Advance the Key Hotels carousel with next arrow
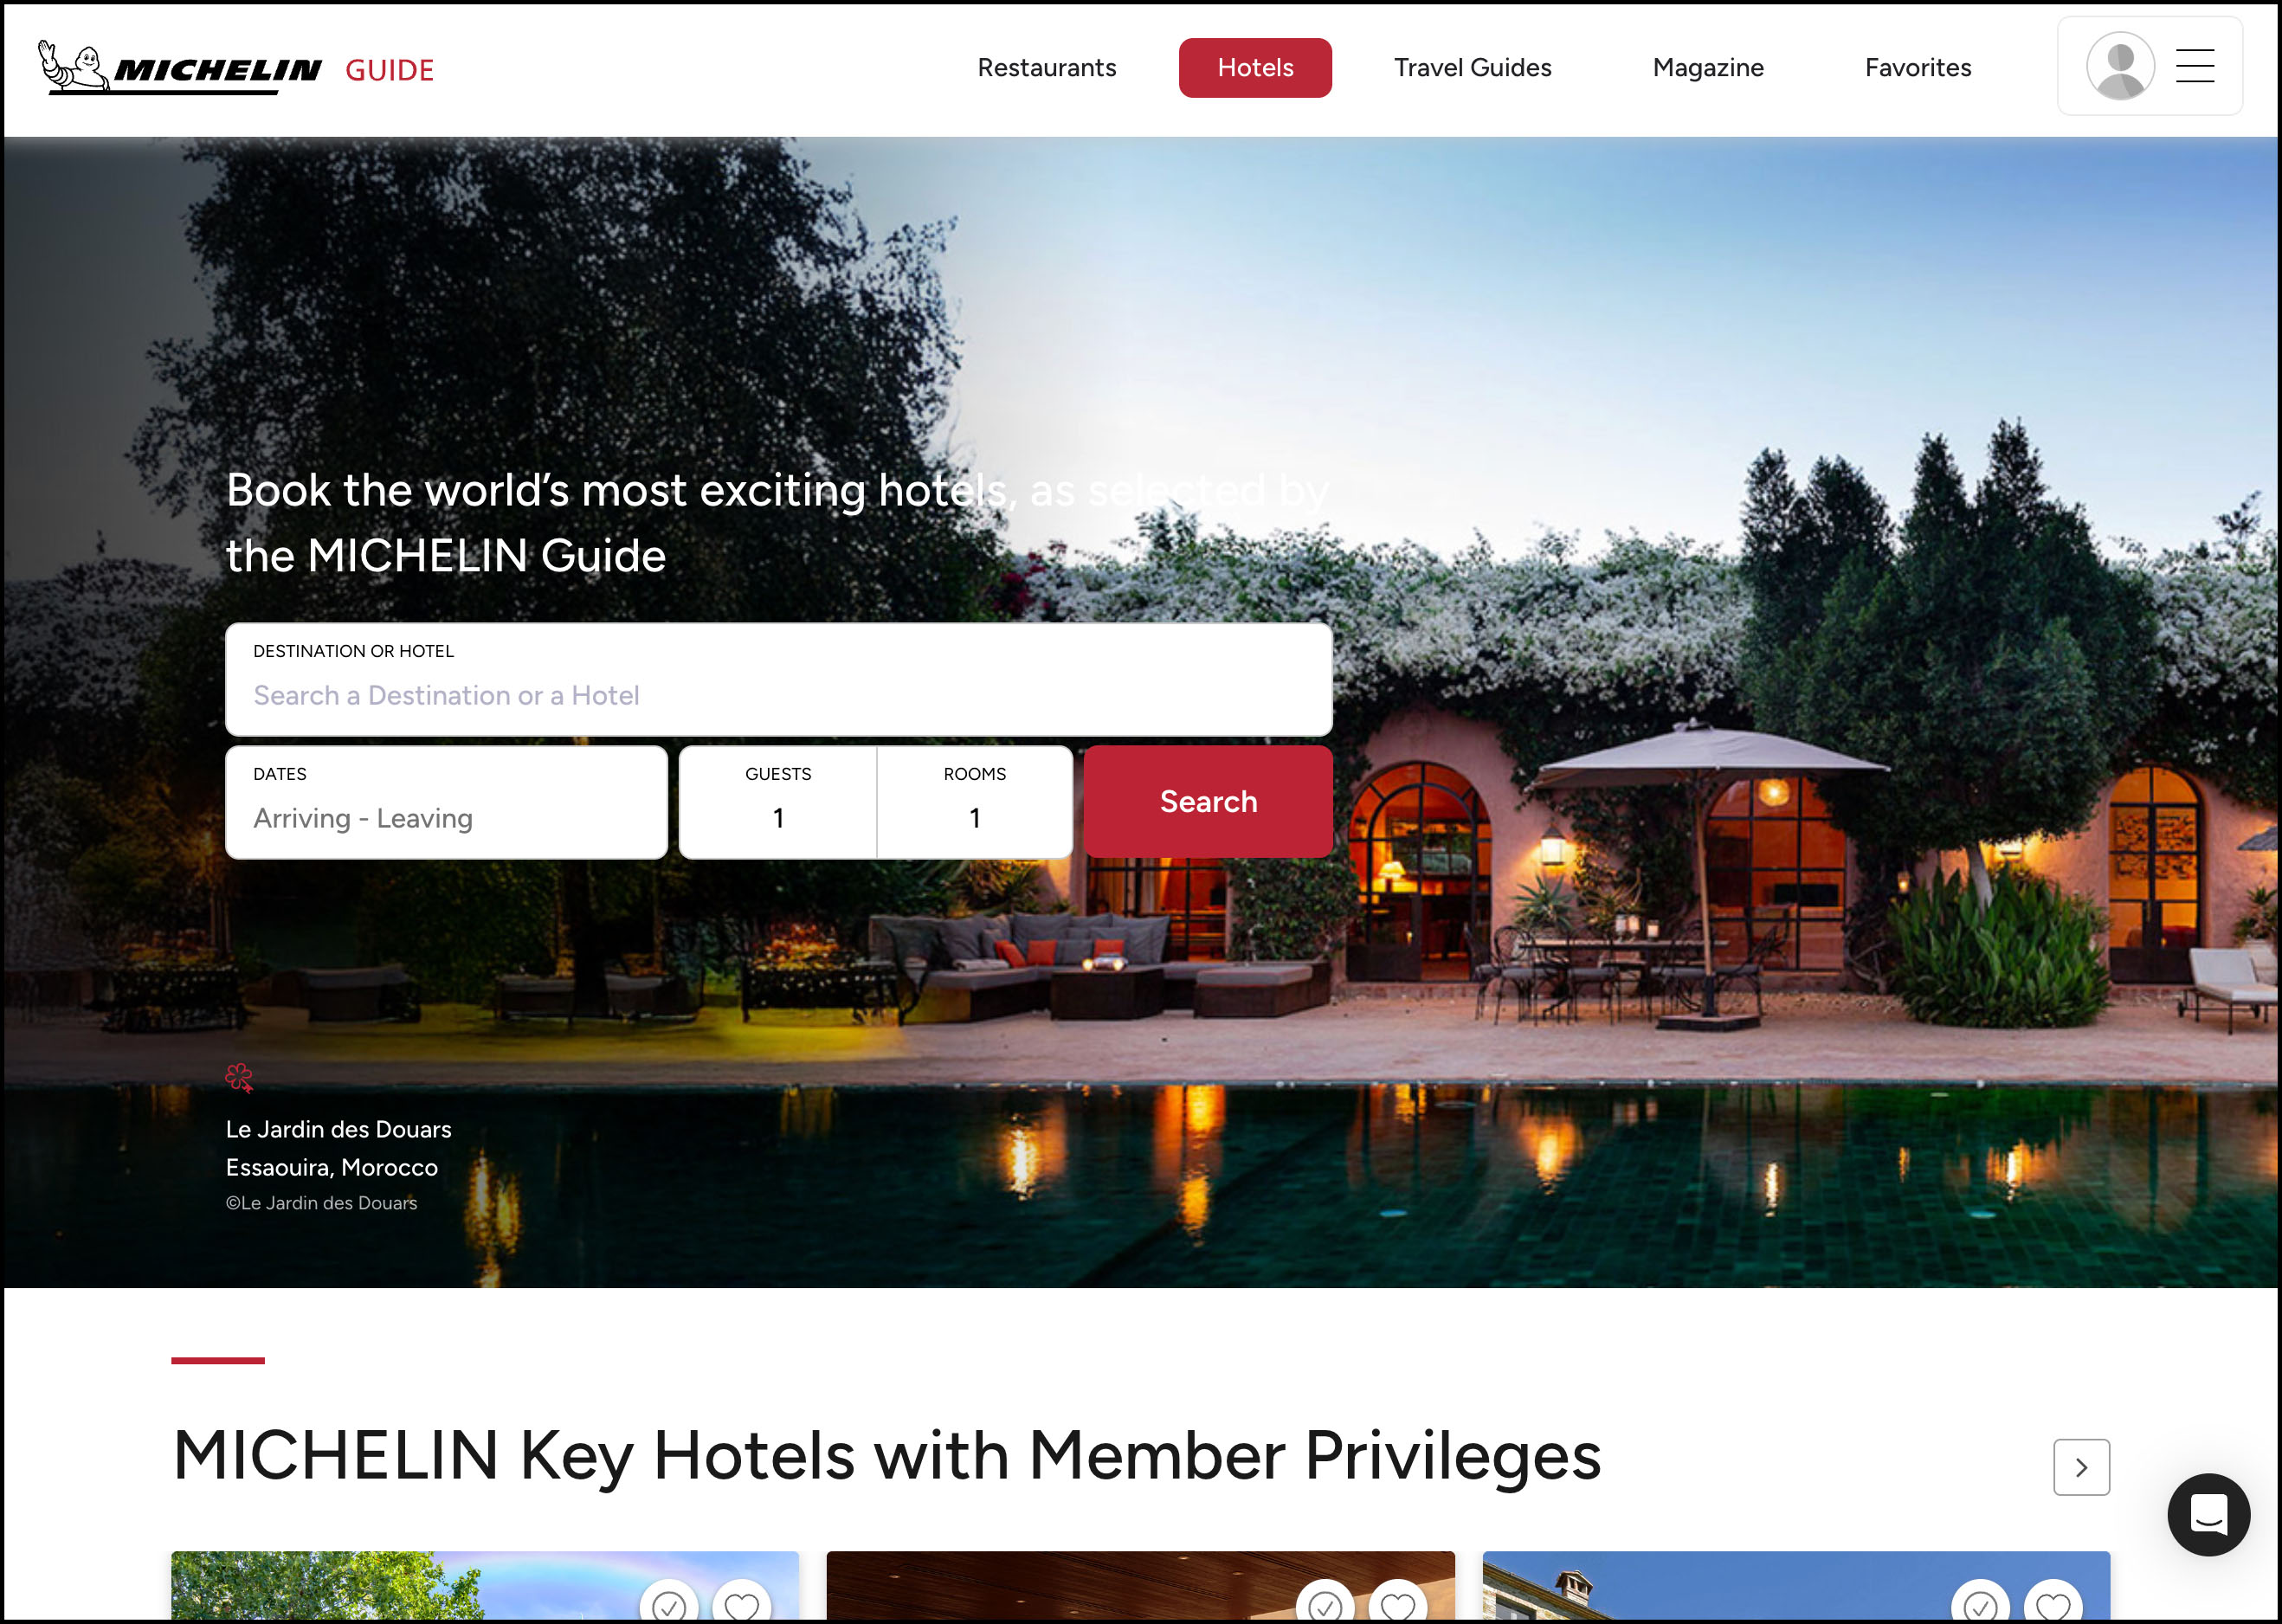This screenshot has width=2282, height=1624. pos(2081,1467)
